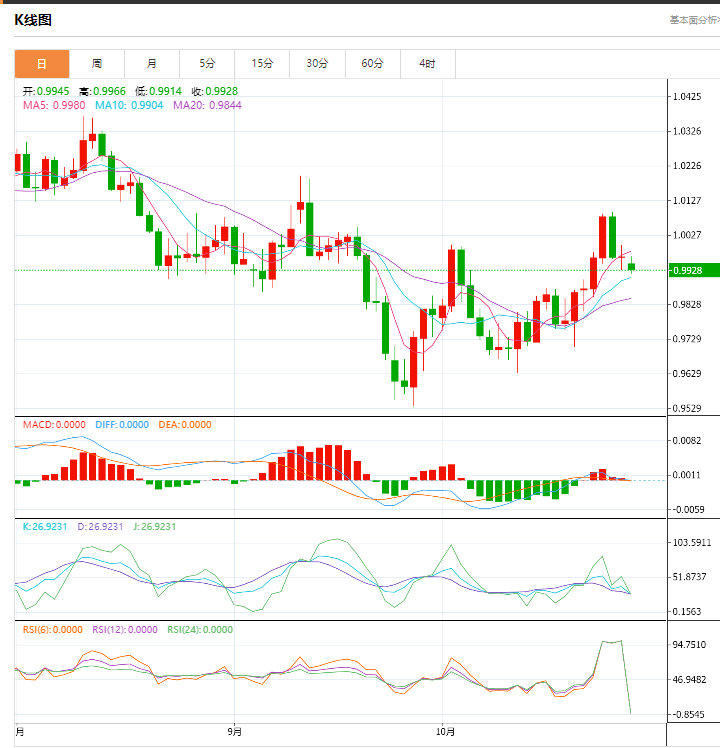Image resolution: width=720 pixels, height=748 pixels.
Task: Click the DIFF:0.0000 indicator label
Action: pyautogui.click(x=122, y=425)
